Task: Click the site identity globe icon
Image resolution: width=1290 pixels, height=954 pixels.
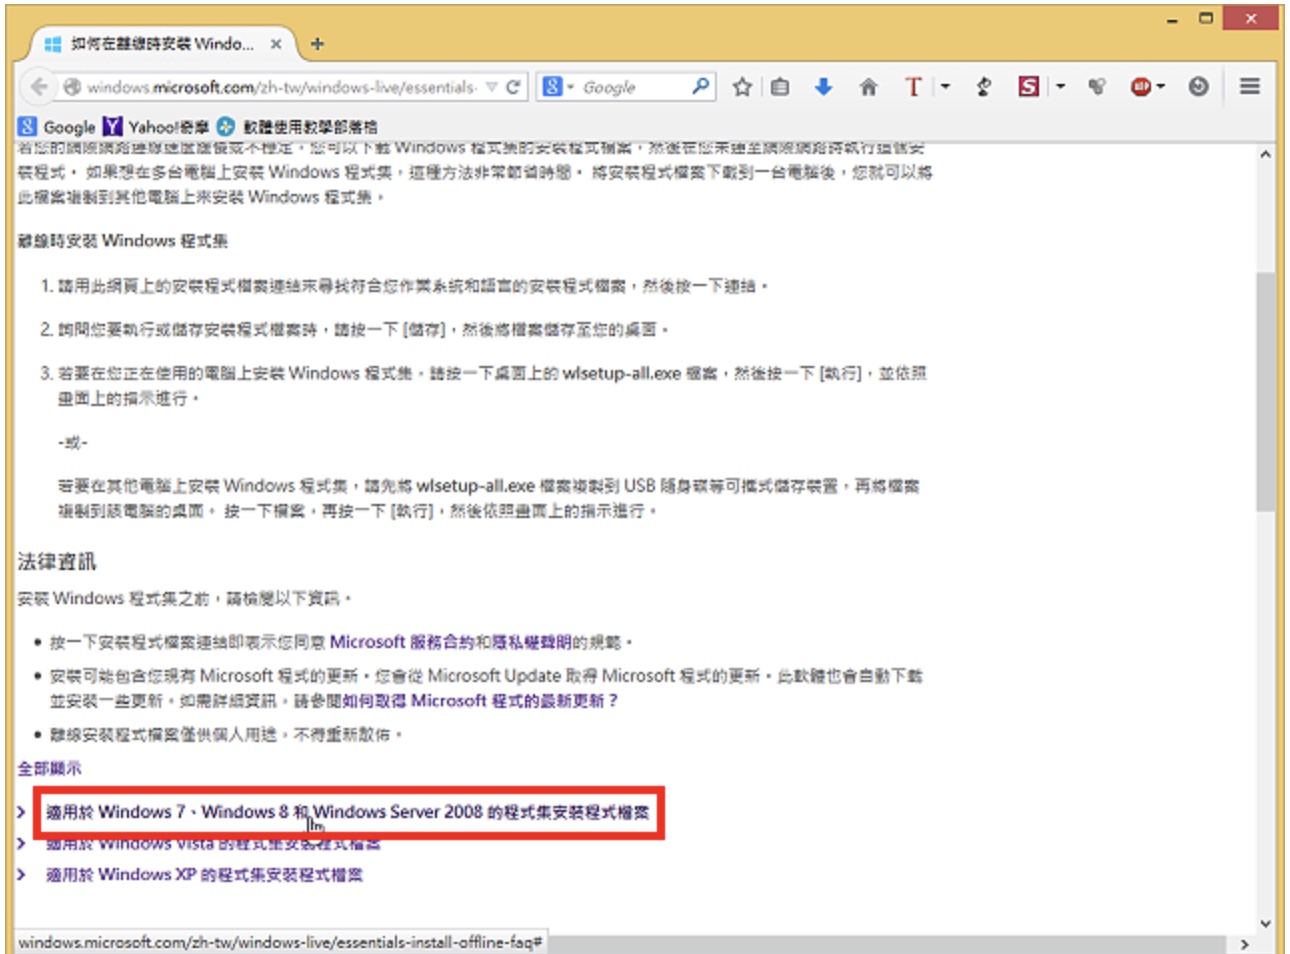Action: pos(72,87)
